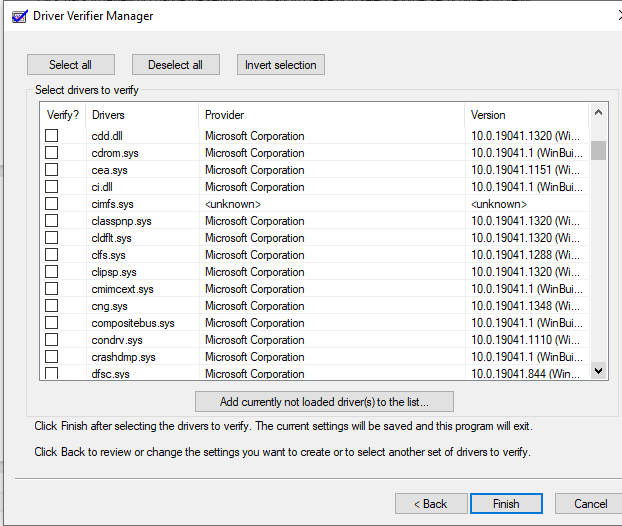Invert selection of drivers
The height and width of the screenshot is (526, 622).
point(281,65)
